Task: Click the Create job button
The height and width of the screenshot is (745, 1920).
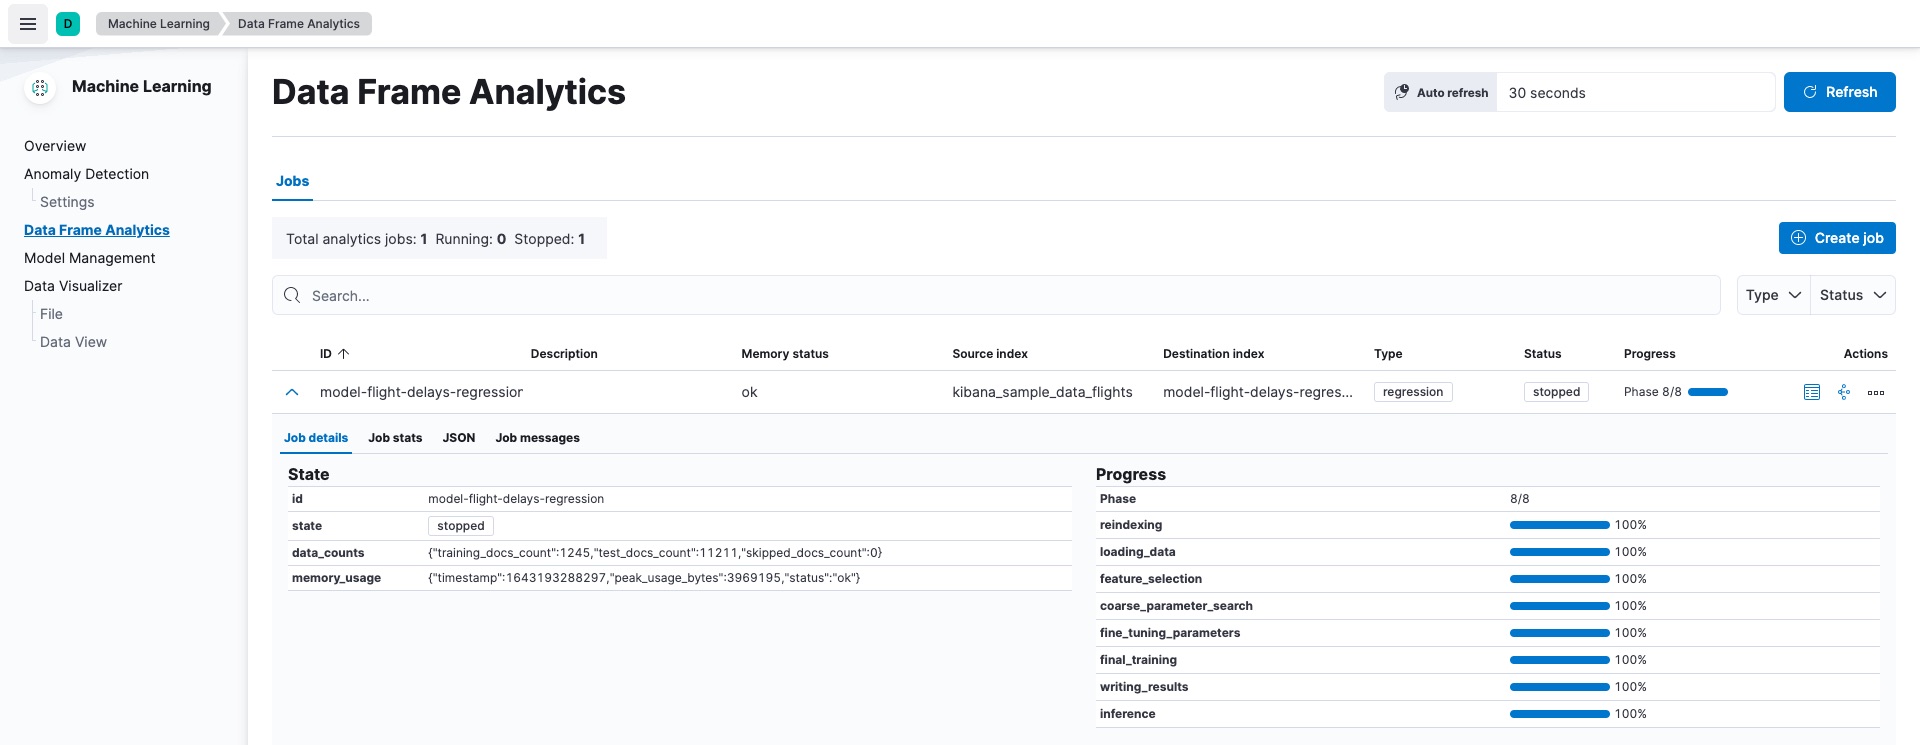Action: (x=1837, y=238)
